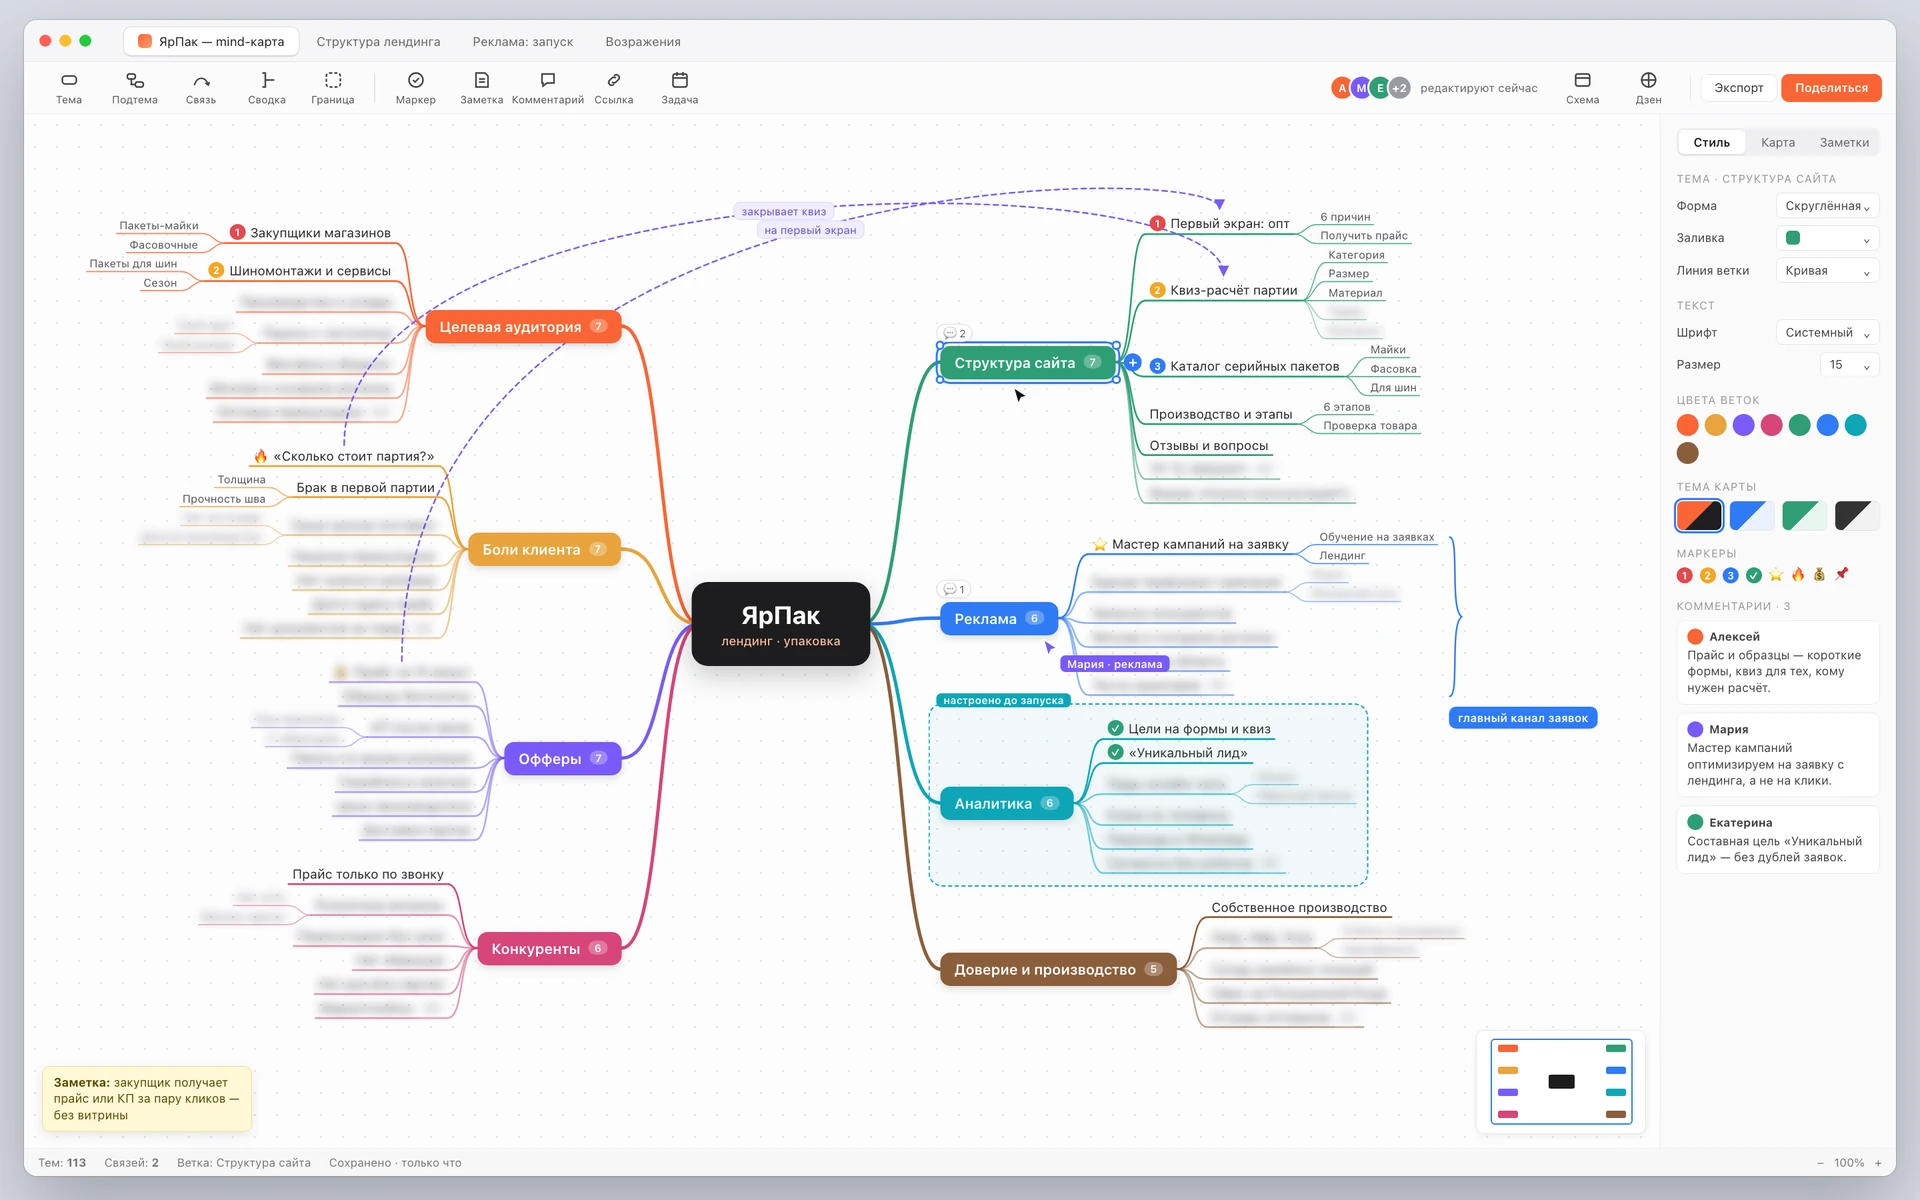Add a Подтема subtopic from toolbar
This screenshot has height=1200, width=1920.
(x=135, y=88)
